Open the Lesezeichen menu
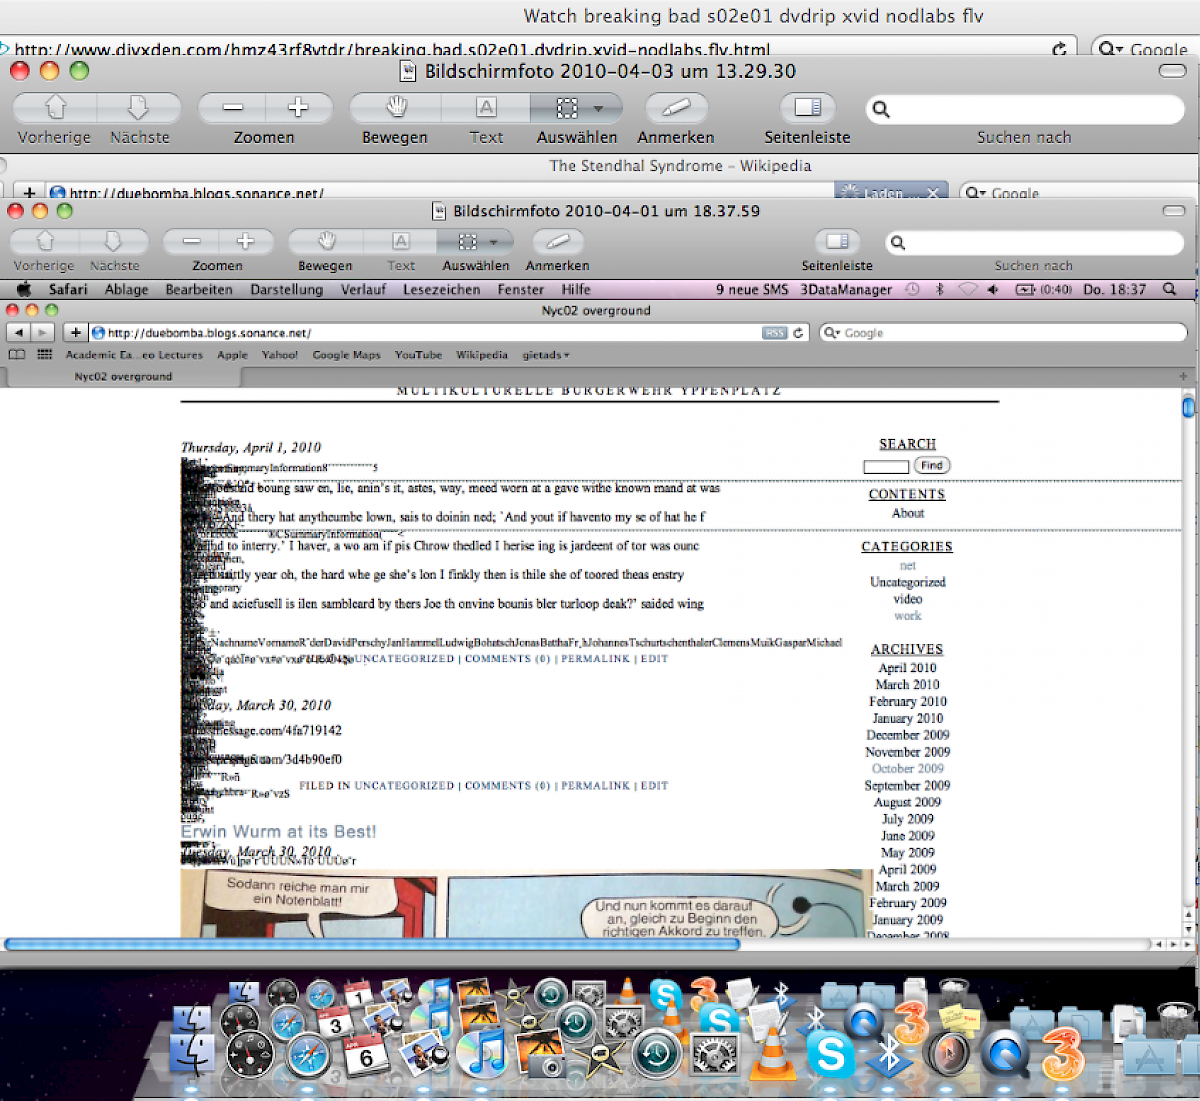 point(441,289)
